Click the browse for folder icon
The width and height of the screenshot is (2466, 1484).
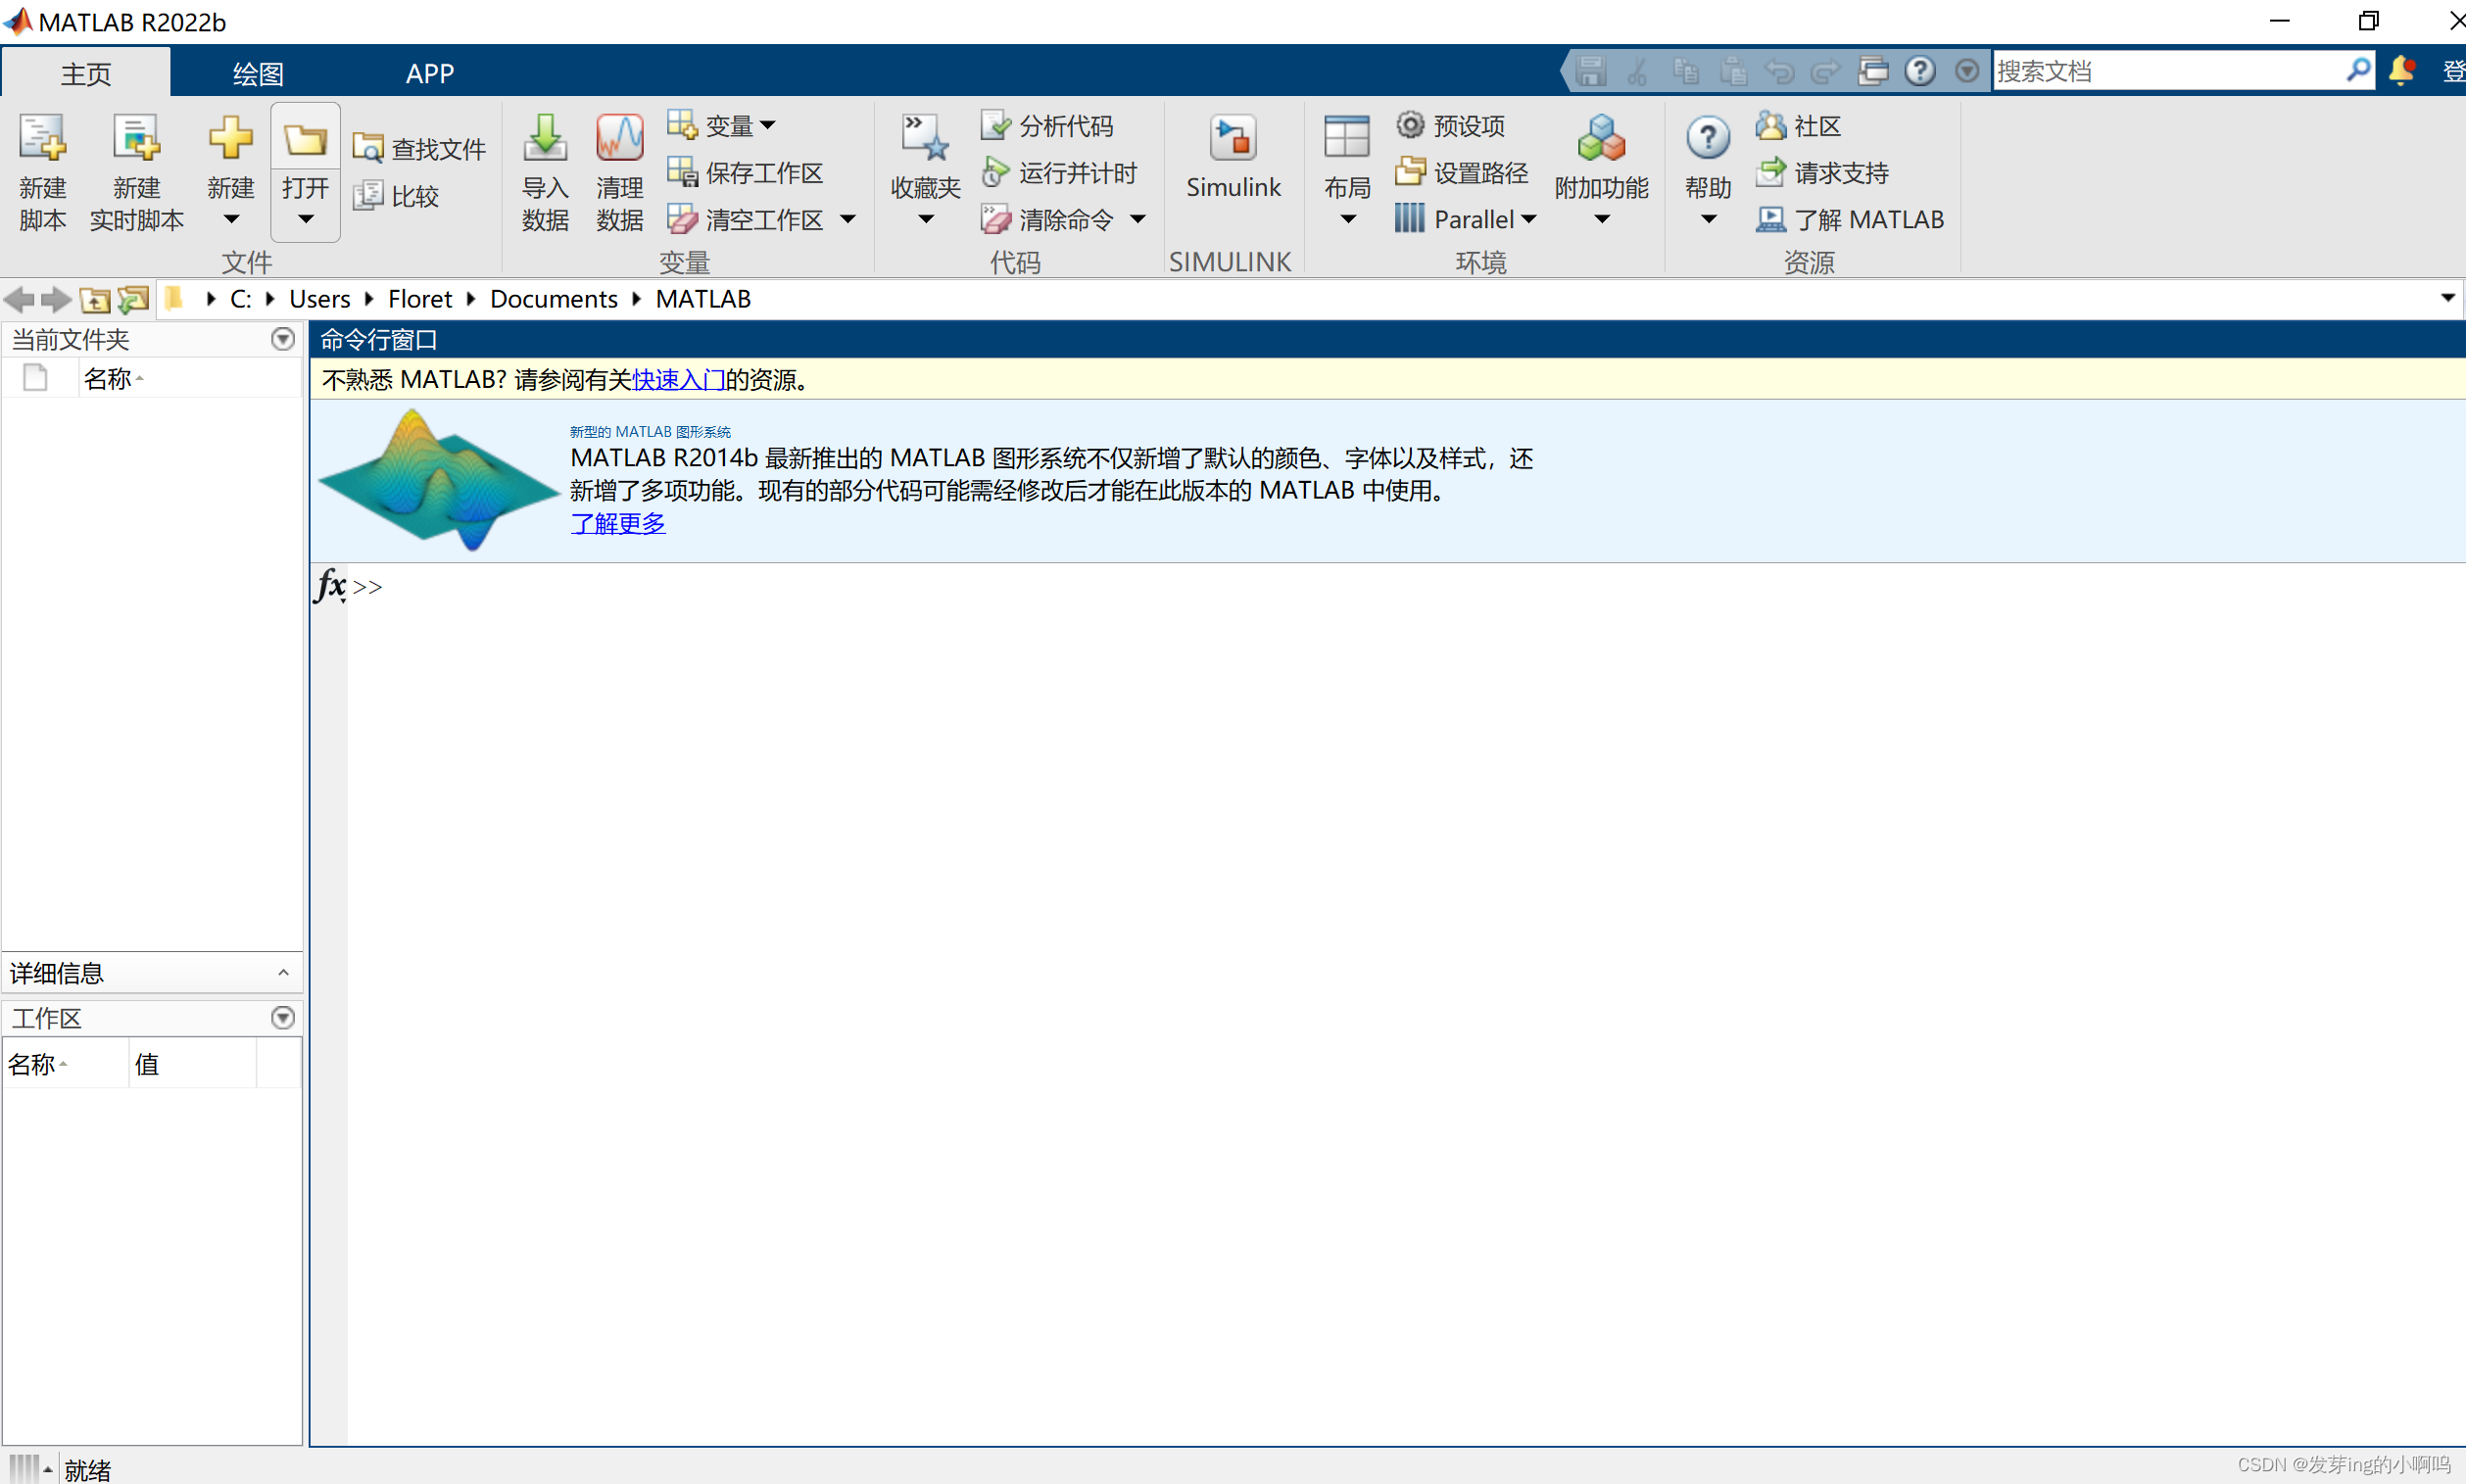(x=133, y=299)
